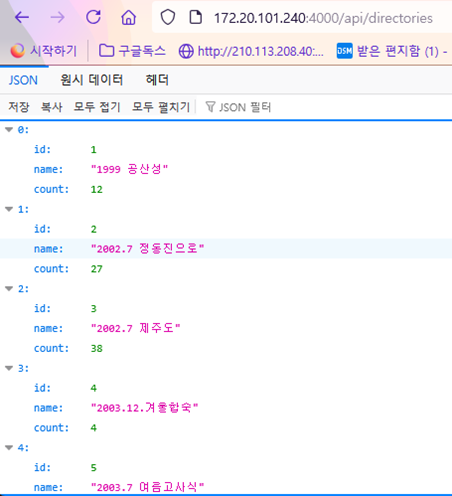Switch to the 헤더 tab
Viewport: 452px width, 496px height.
tap(157, 80)
